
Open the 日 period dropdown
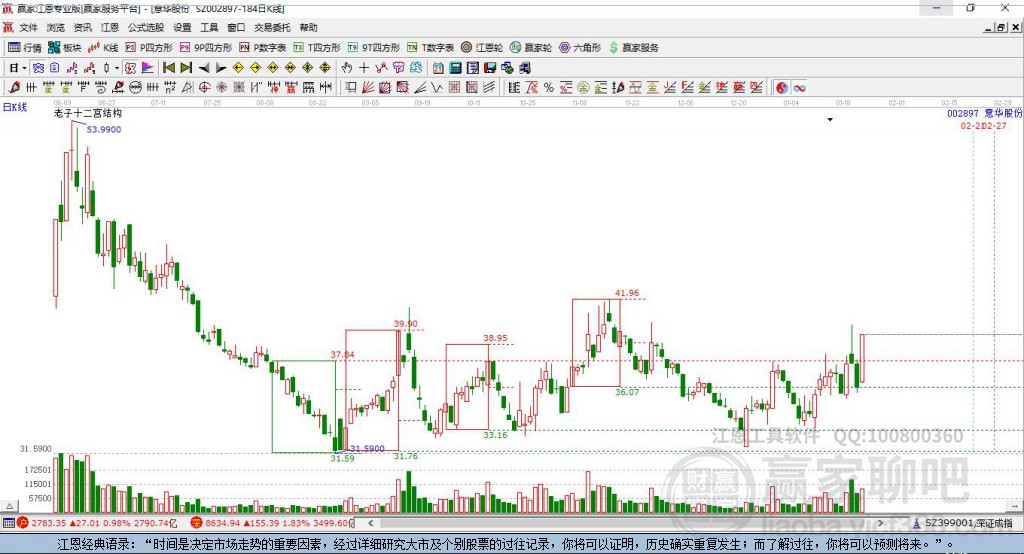pos(17,68)
